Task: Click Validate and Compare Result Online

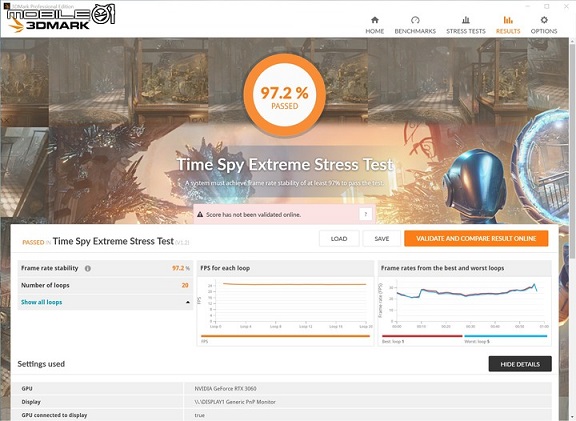Action: pyautogui.click(x=476, y=239)
